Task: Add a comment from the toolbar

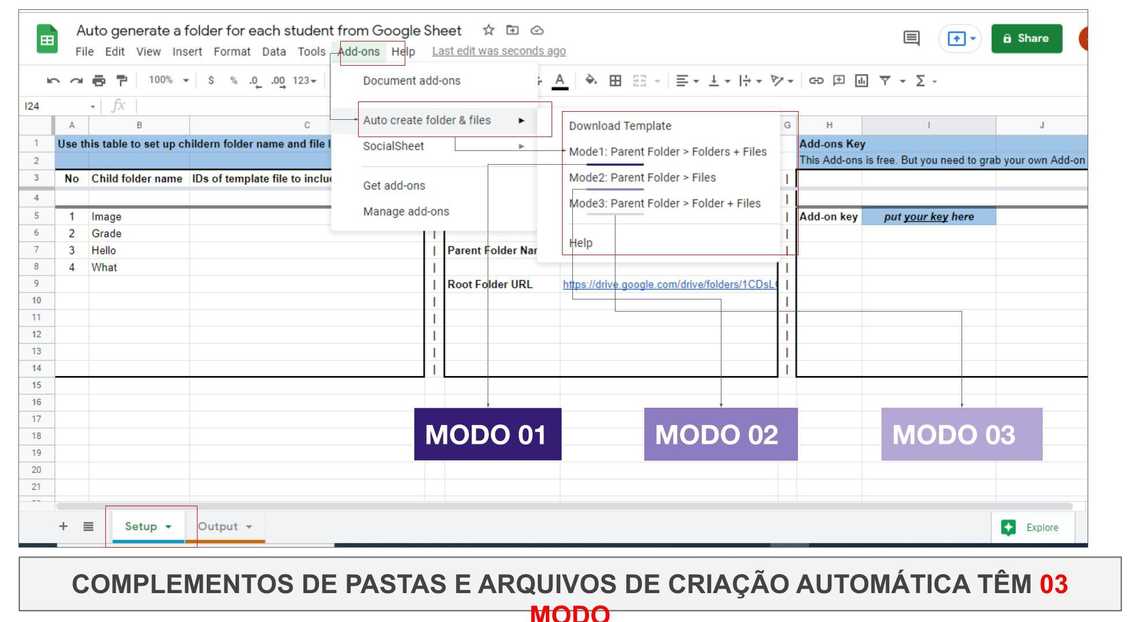Action: coord(839,81)
